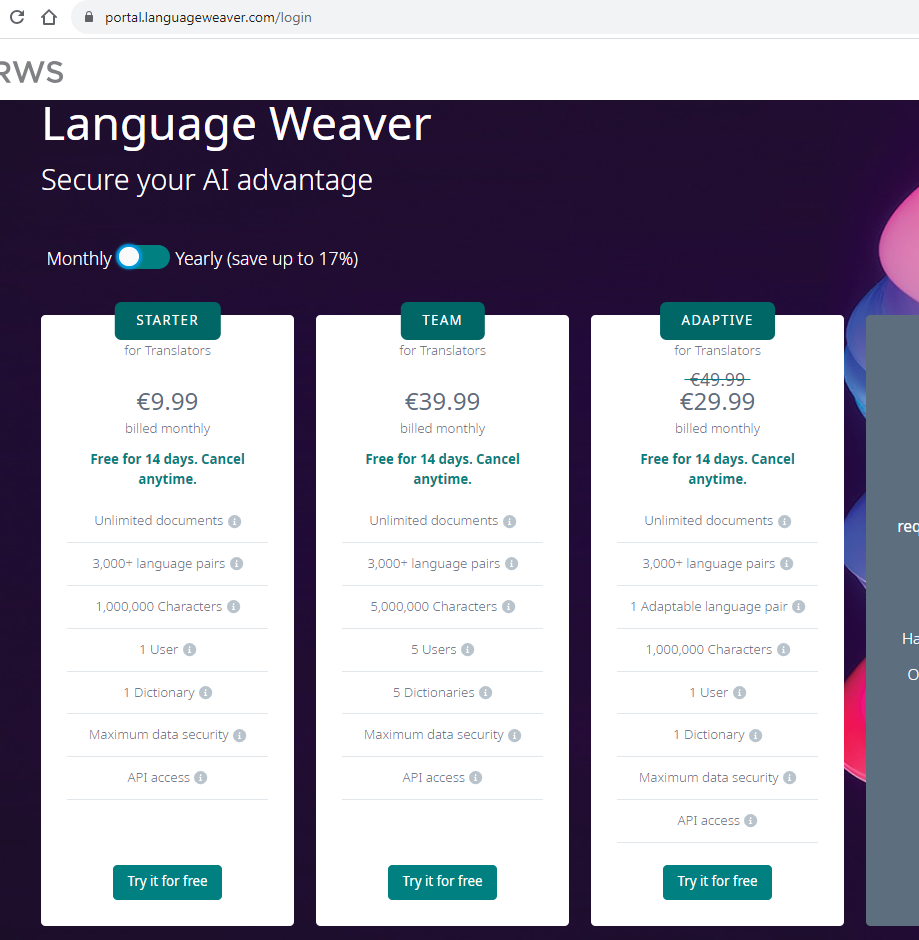Image resolution: width=919 pixels, height=940 pixels.
Task: Start free trial on the Starter plan
Action: point(167,882)
